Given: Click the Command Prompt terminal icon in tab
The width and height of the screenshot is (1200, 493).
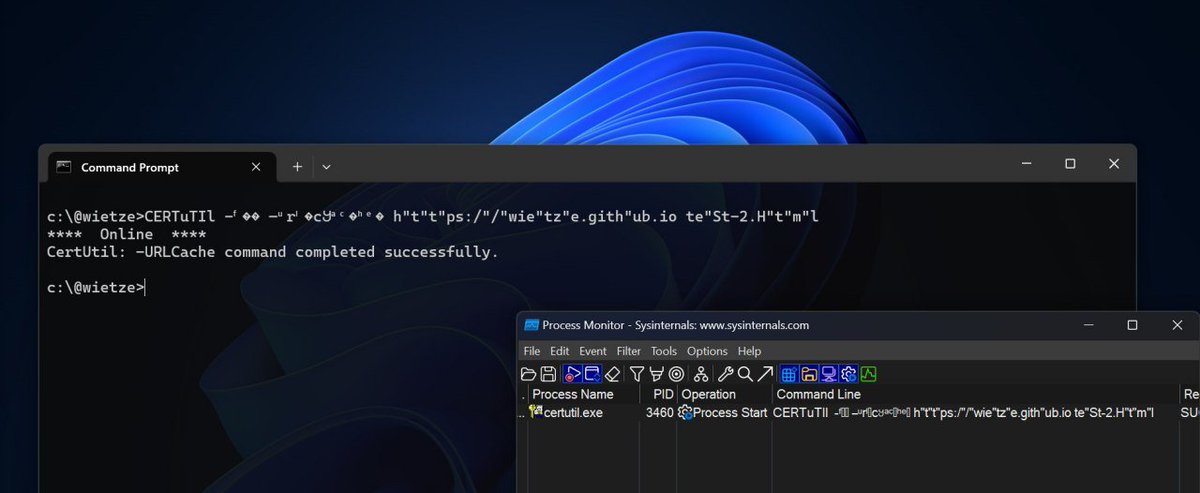Looking at the screenshot, I should 64,167.
